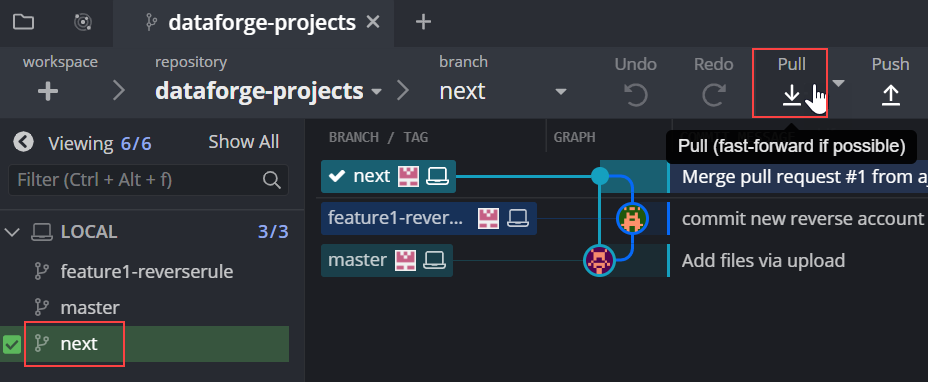Open the folder icon tab
This screenshot has height=382, width=928.
[x=24, y=23]
